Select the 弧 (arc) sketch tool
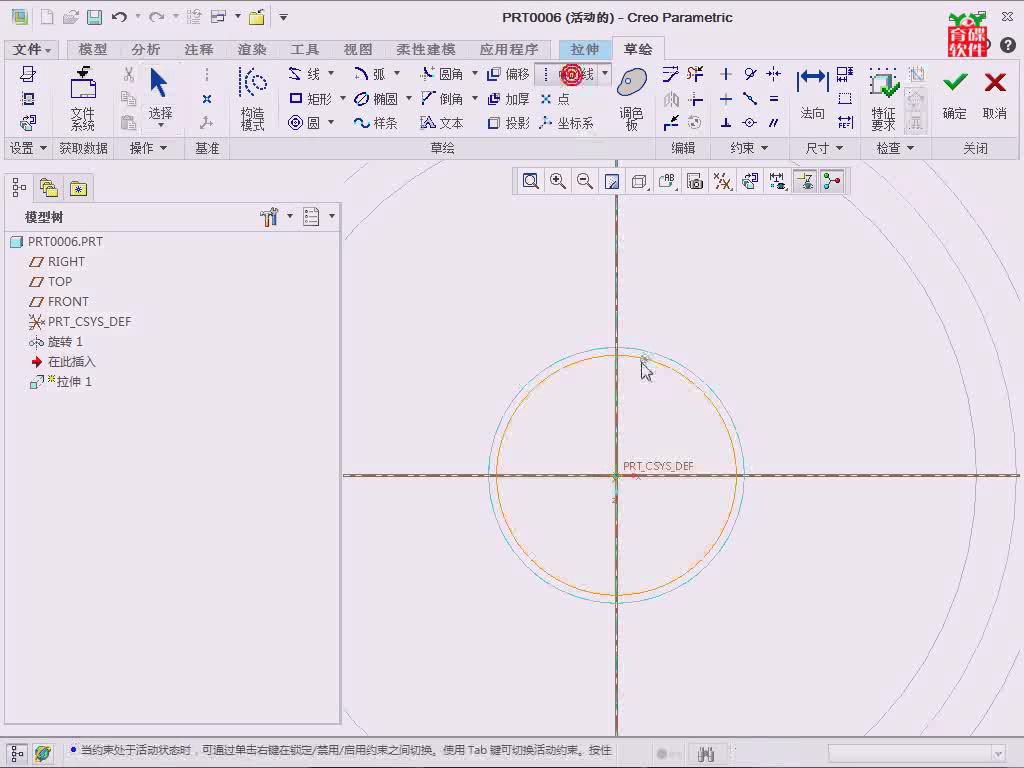The height and width of the screenshot is (768, 1024). coord(370,74)
